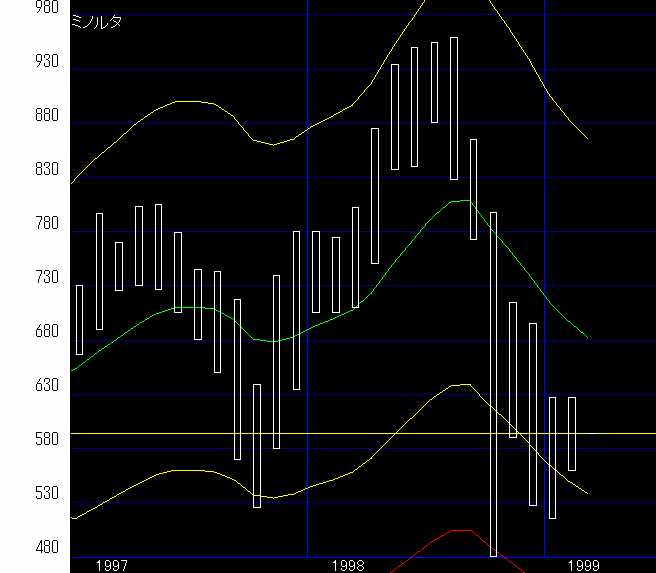Select the 530 price axis label
Screen dimensions: 656x573
[x=18, y=493]
